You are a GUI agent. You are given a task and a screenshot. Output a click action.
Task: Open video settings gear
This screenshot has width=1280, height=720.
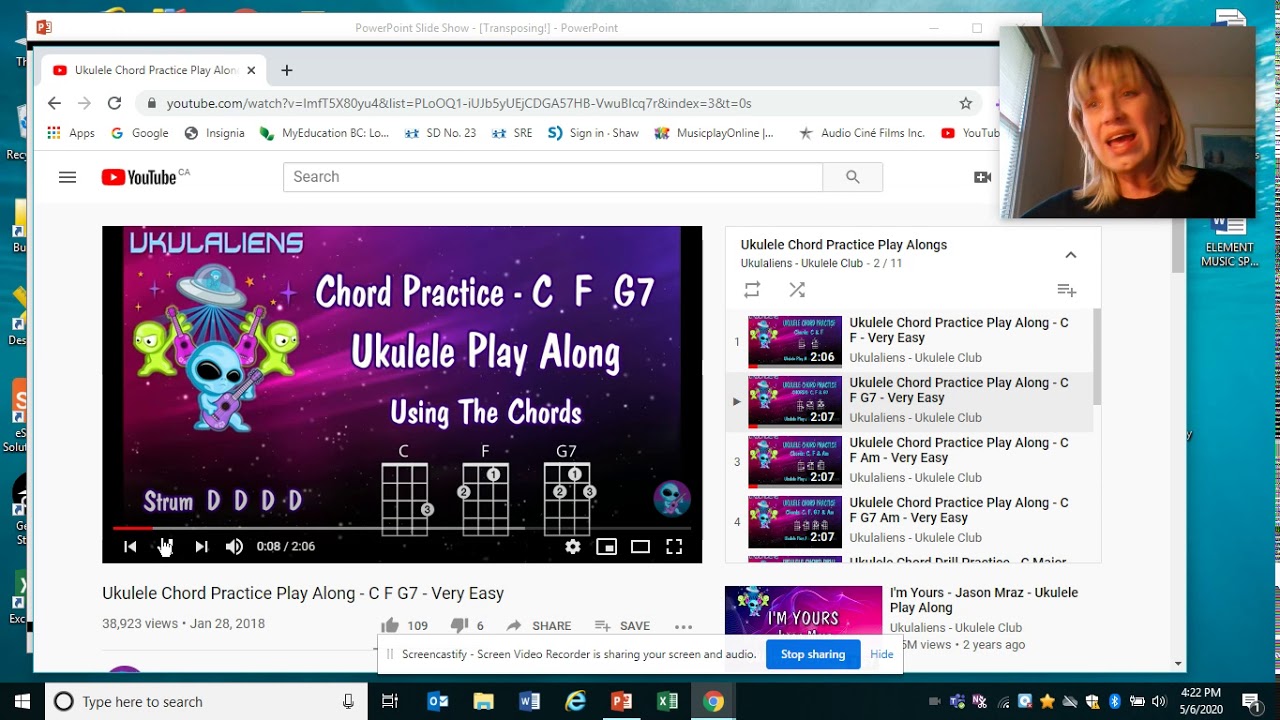573,546
